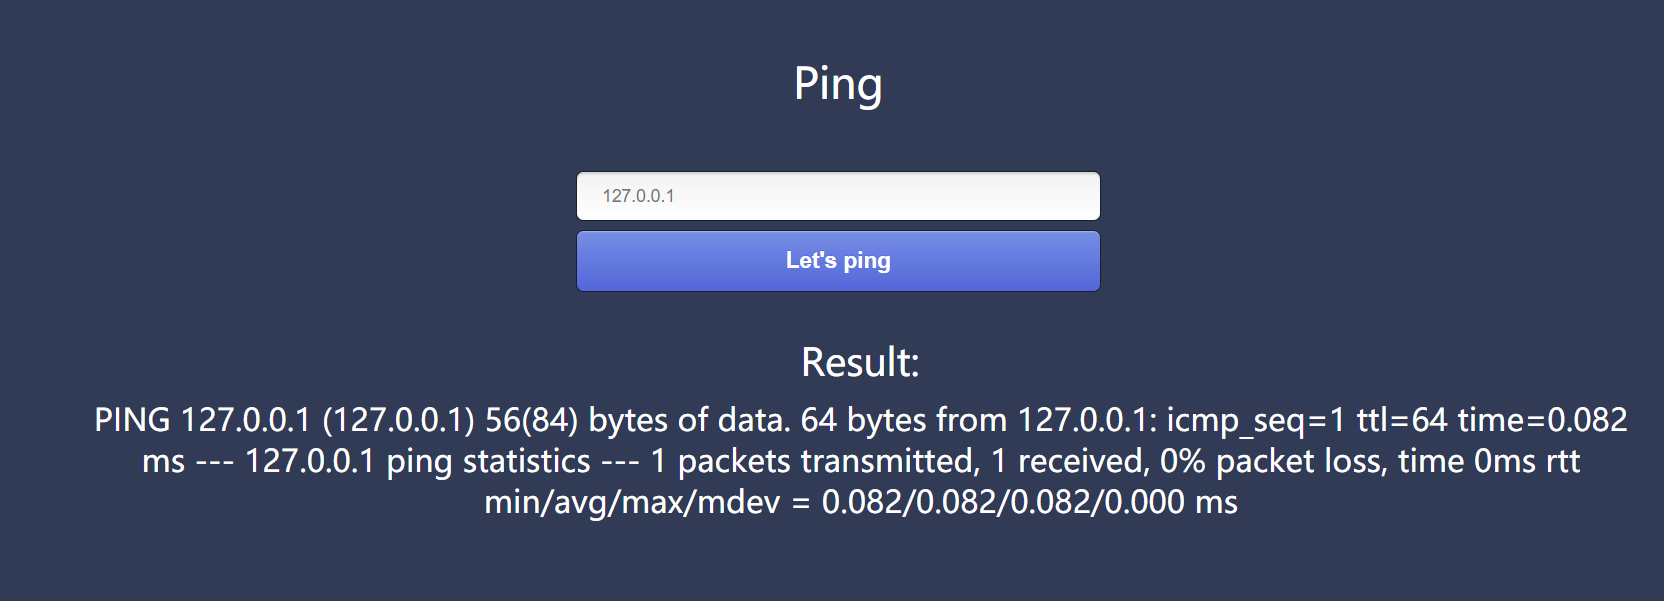Viewport: 1664px width, 601px height.
Task: Click the PING 127.0.0.1 output text
Action: click(200, 420)
